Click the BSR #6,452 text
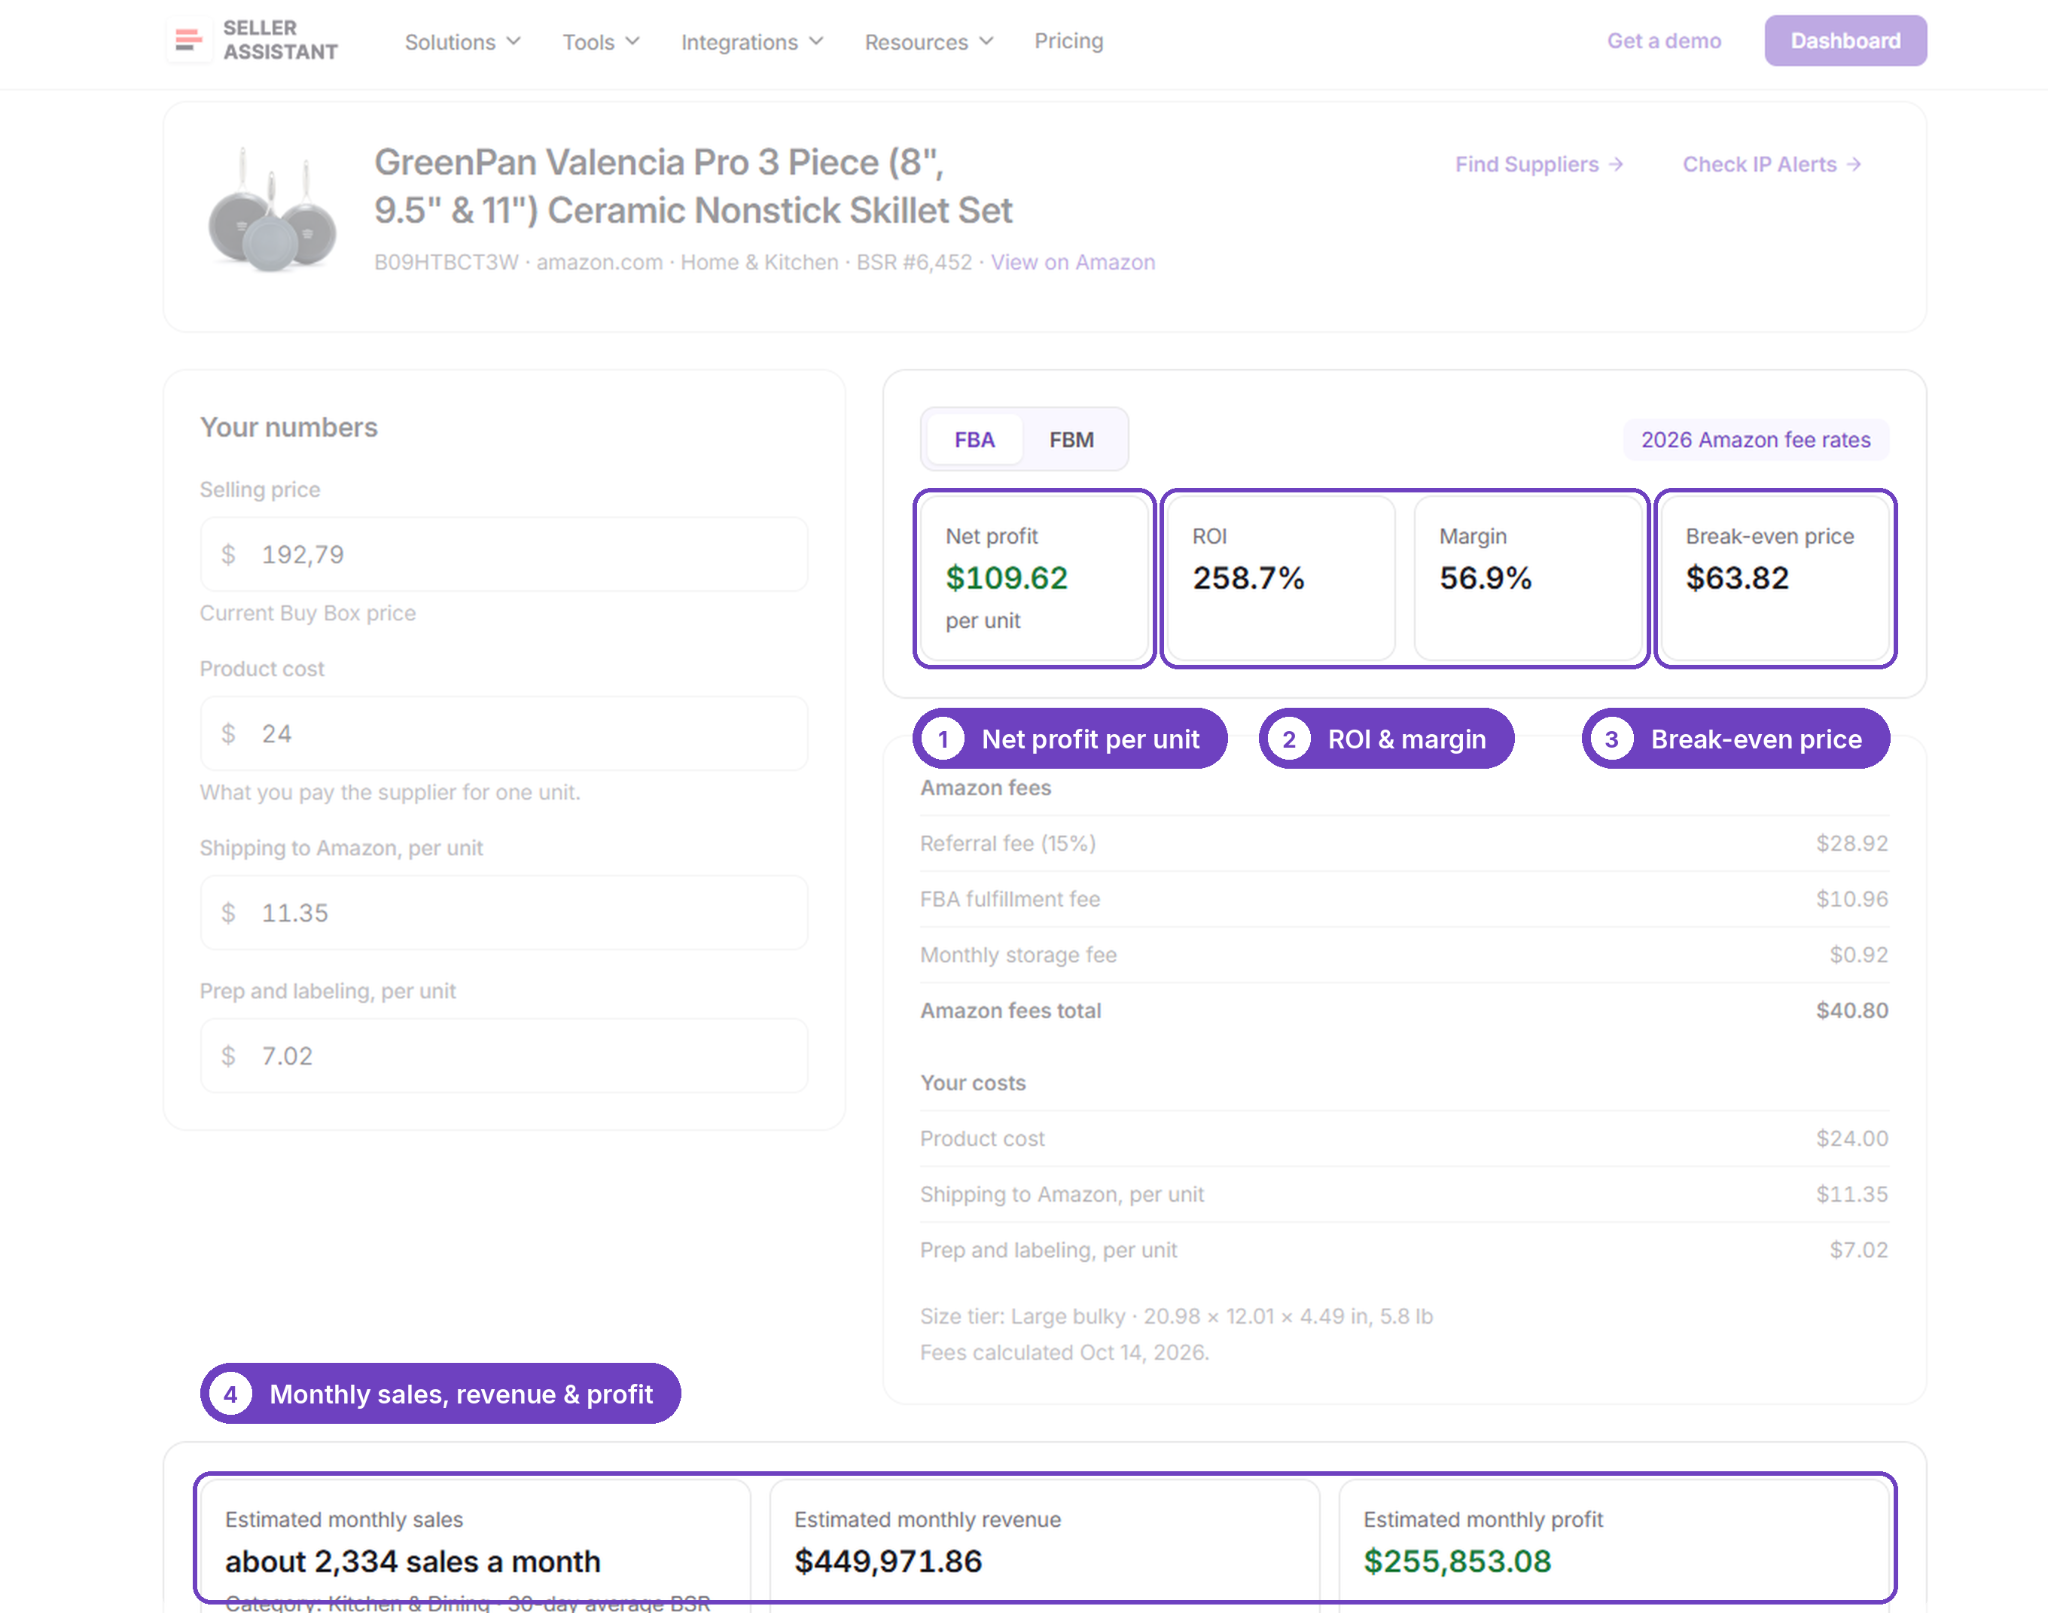The height and width of the screenshot is (1613, 2048). 914,262
